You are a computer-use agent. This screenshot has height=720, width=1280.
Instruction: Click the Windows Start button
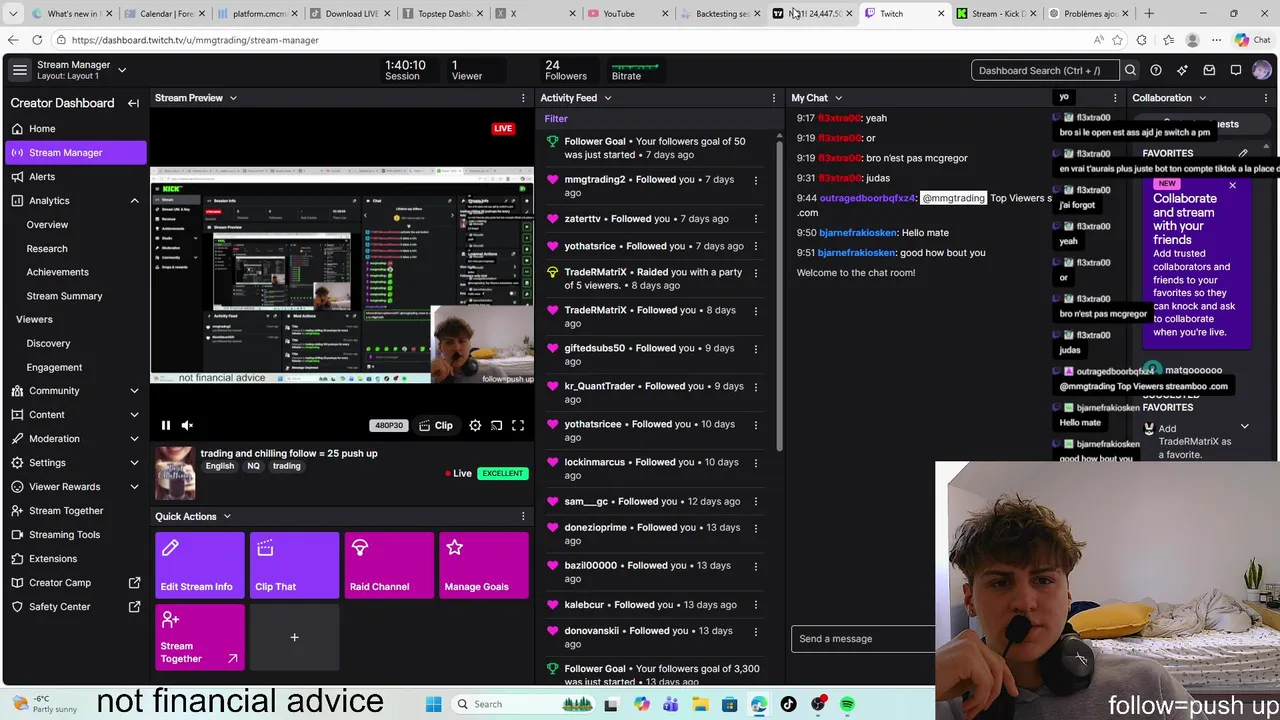(434, 704)
